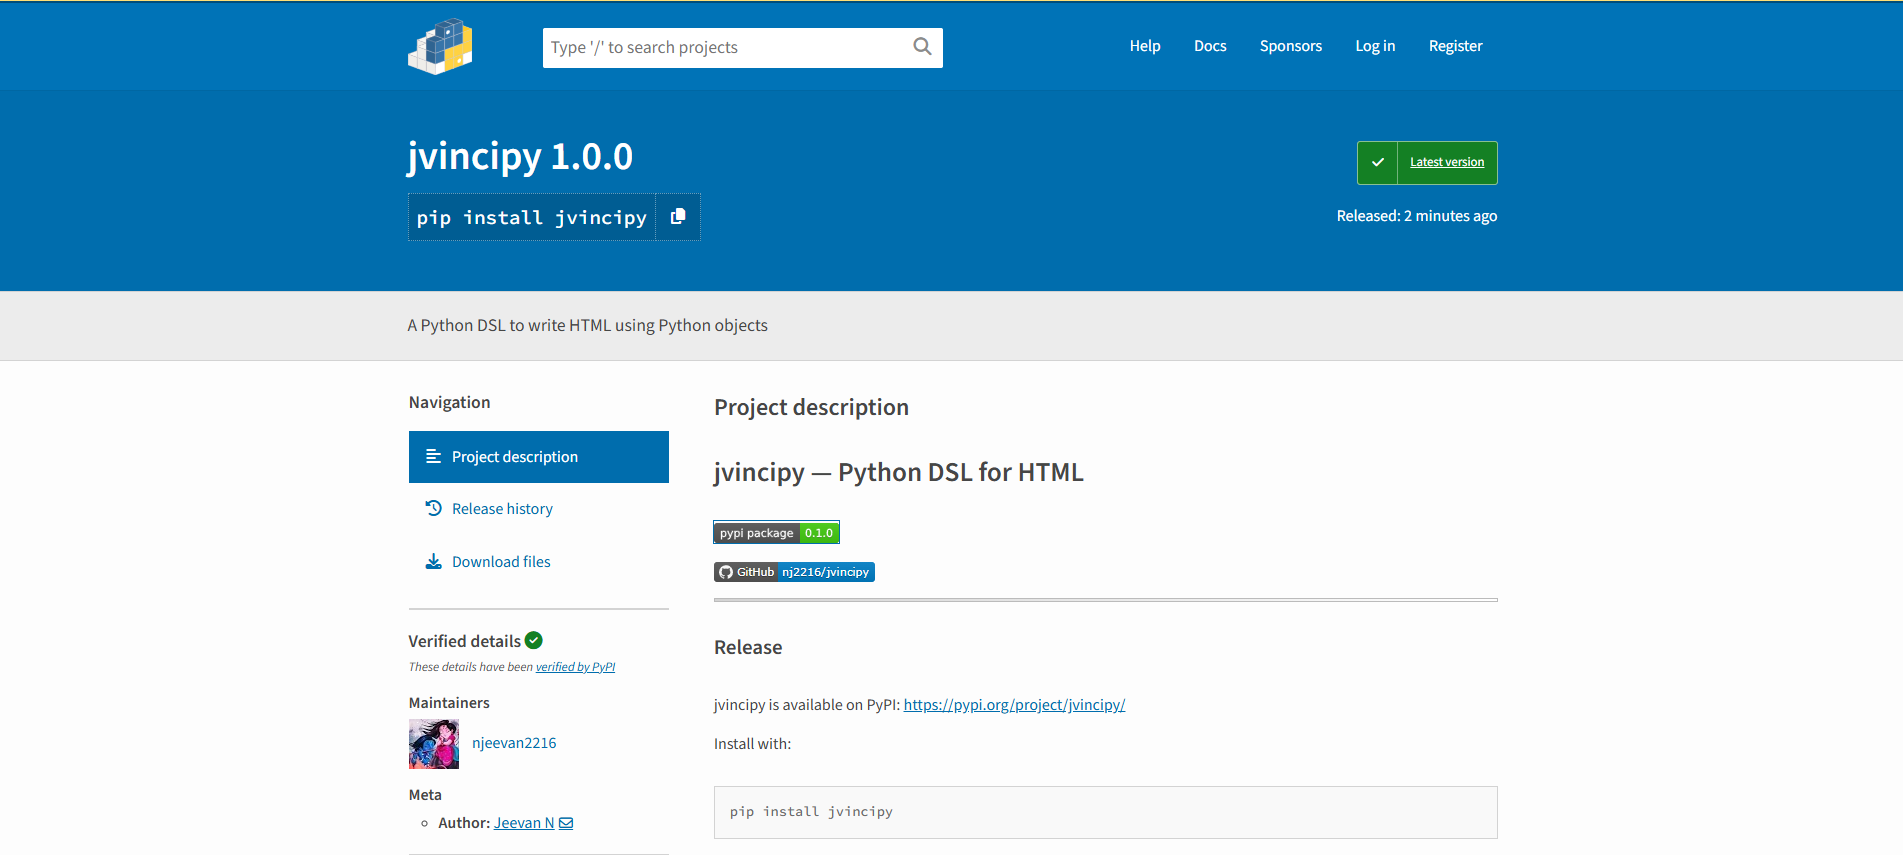Click the pypi package 0.1.0 badge
The width and height of the screenshot is (1903, 855).
776,533
